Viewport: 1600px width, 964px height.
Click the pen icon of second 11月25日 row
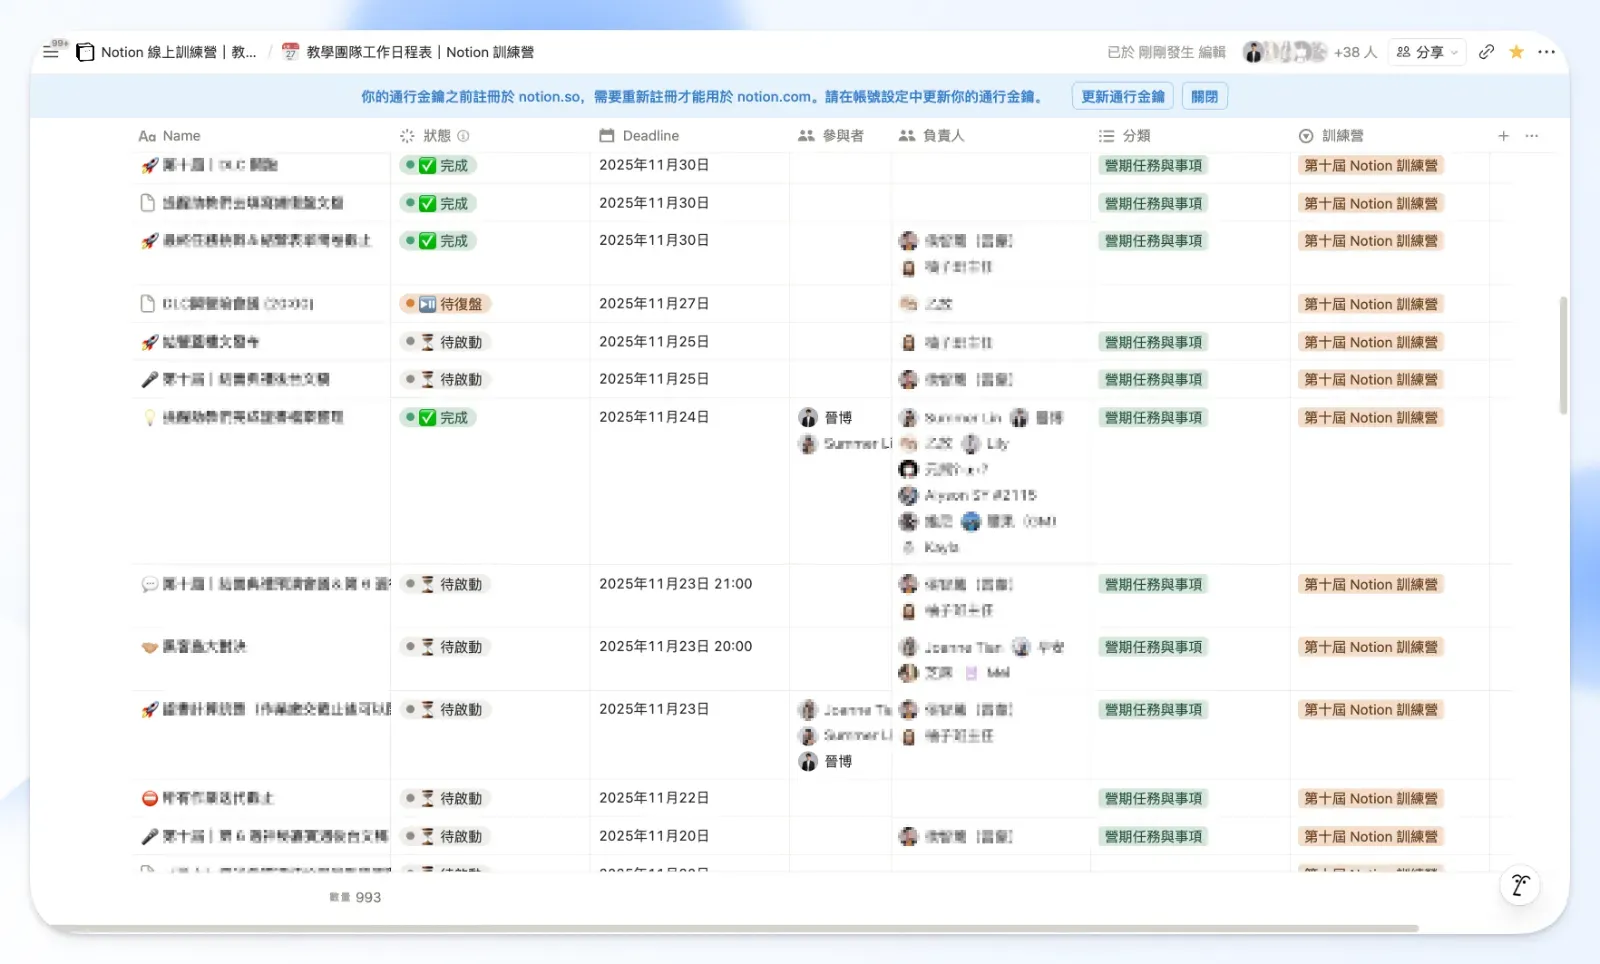[150, 380]
